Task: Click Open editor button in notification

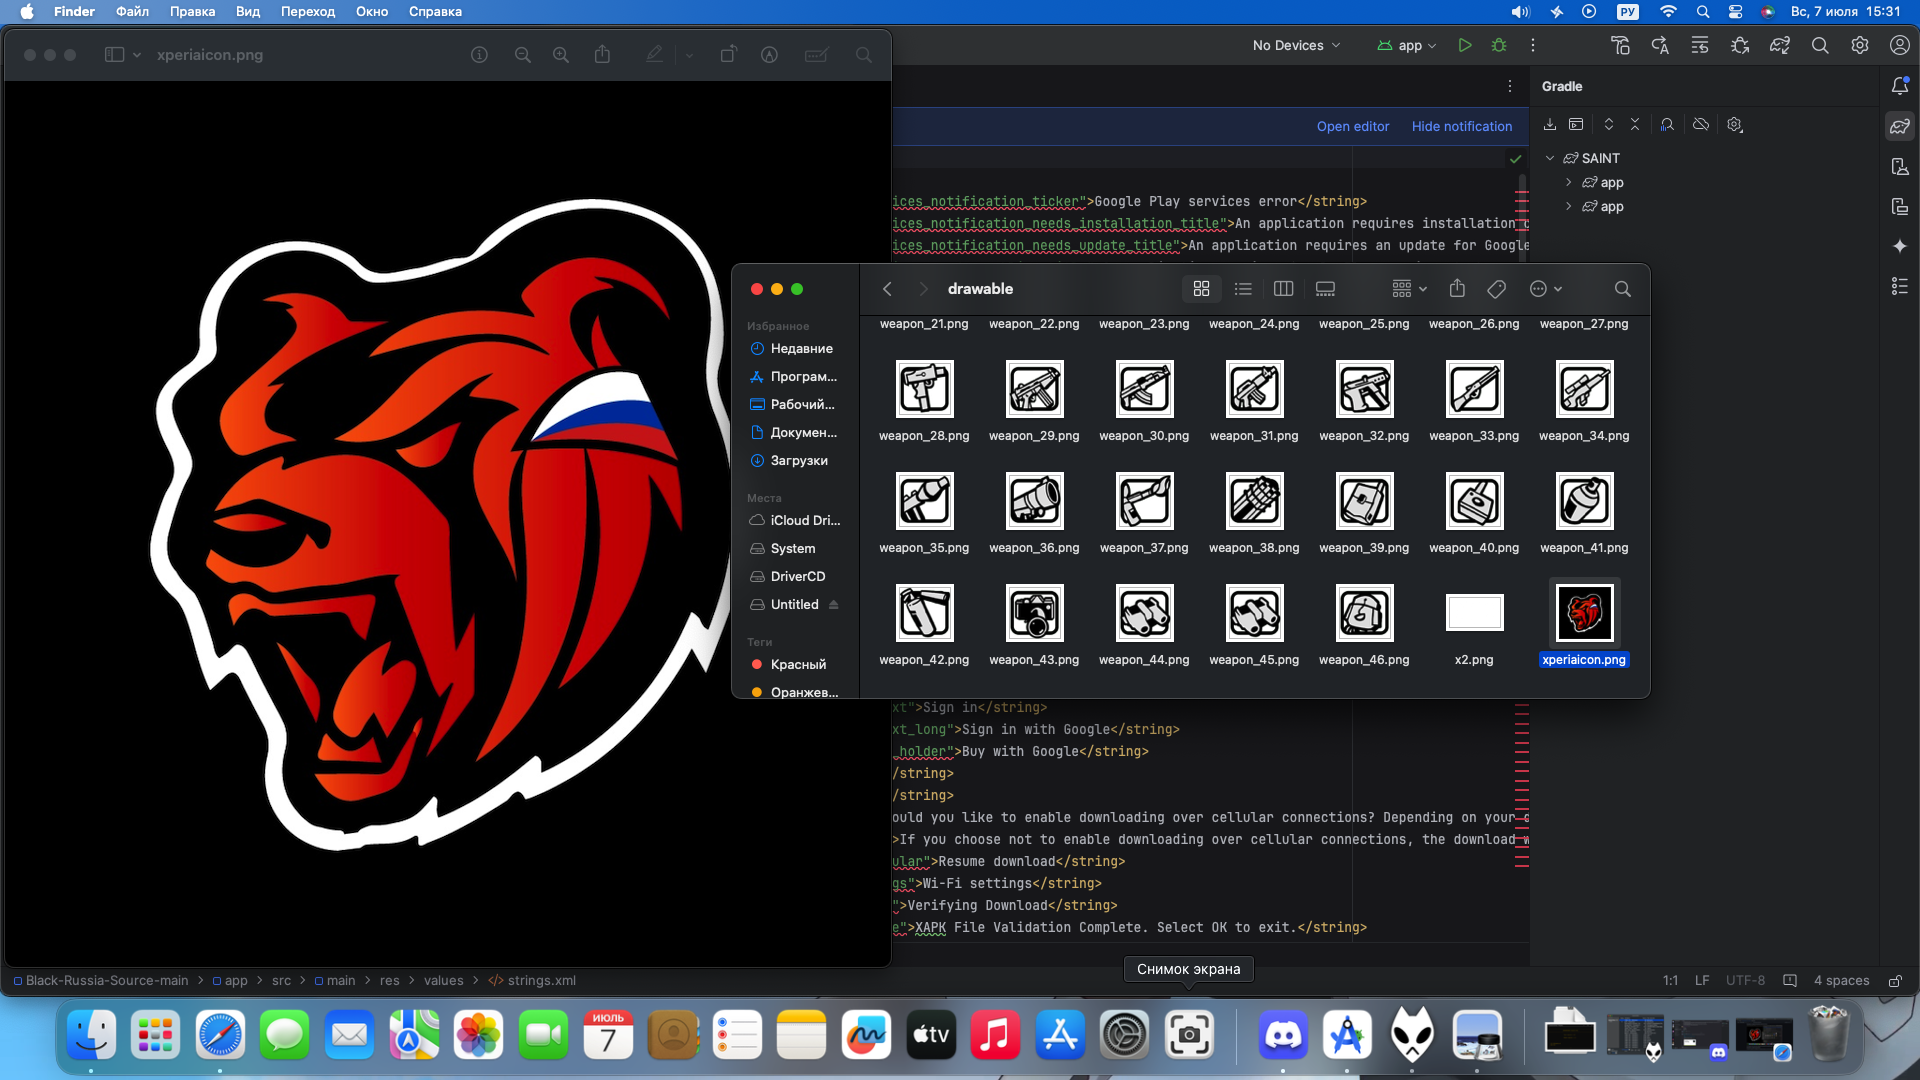Action: [1352, 125]
